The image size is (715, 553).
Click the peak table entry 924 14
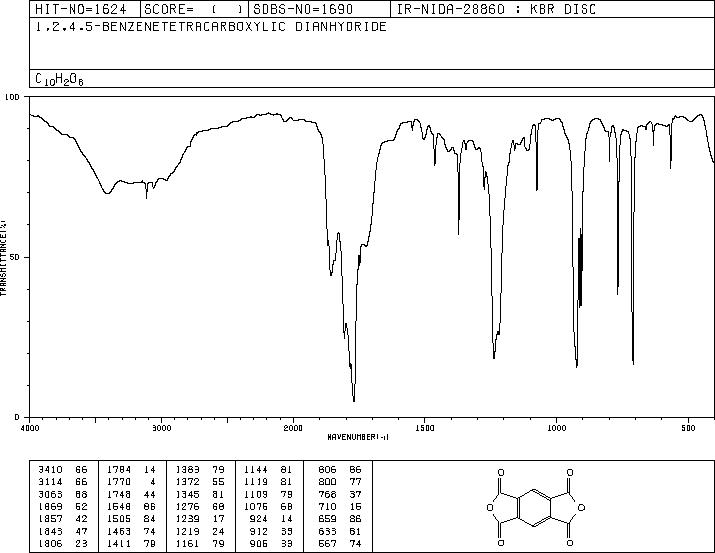(x=269, y=519)
